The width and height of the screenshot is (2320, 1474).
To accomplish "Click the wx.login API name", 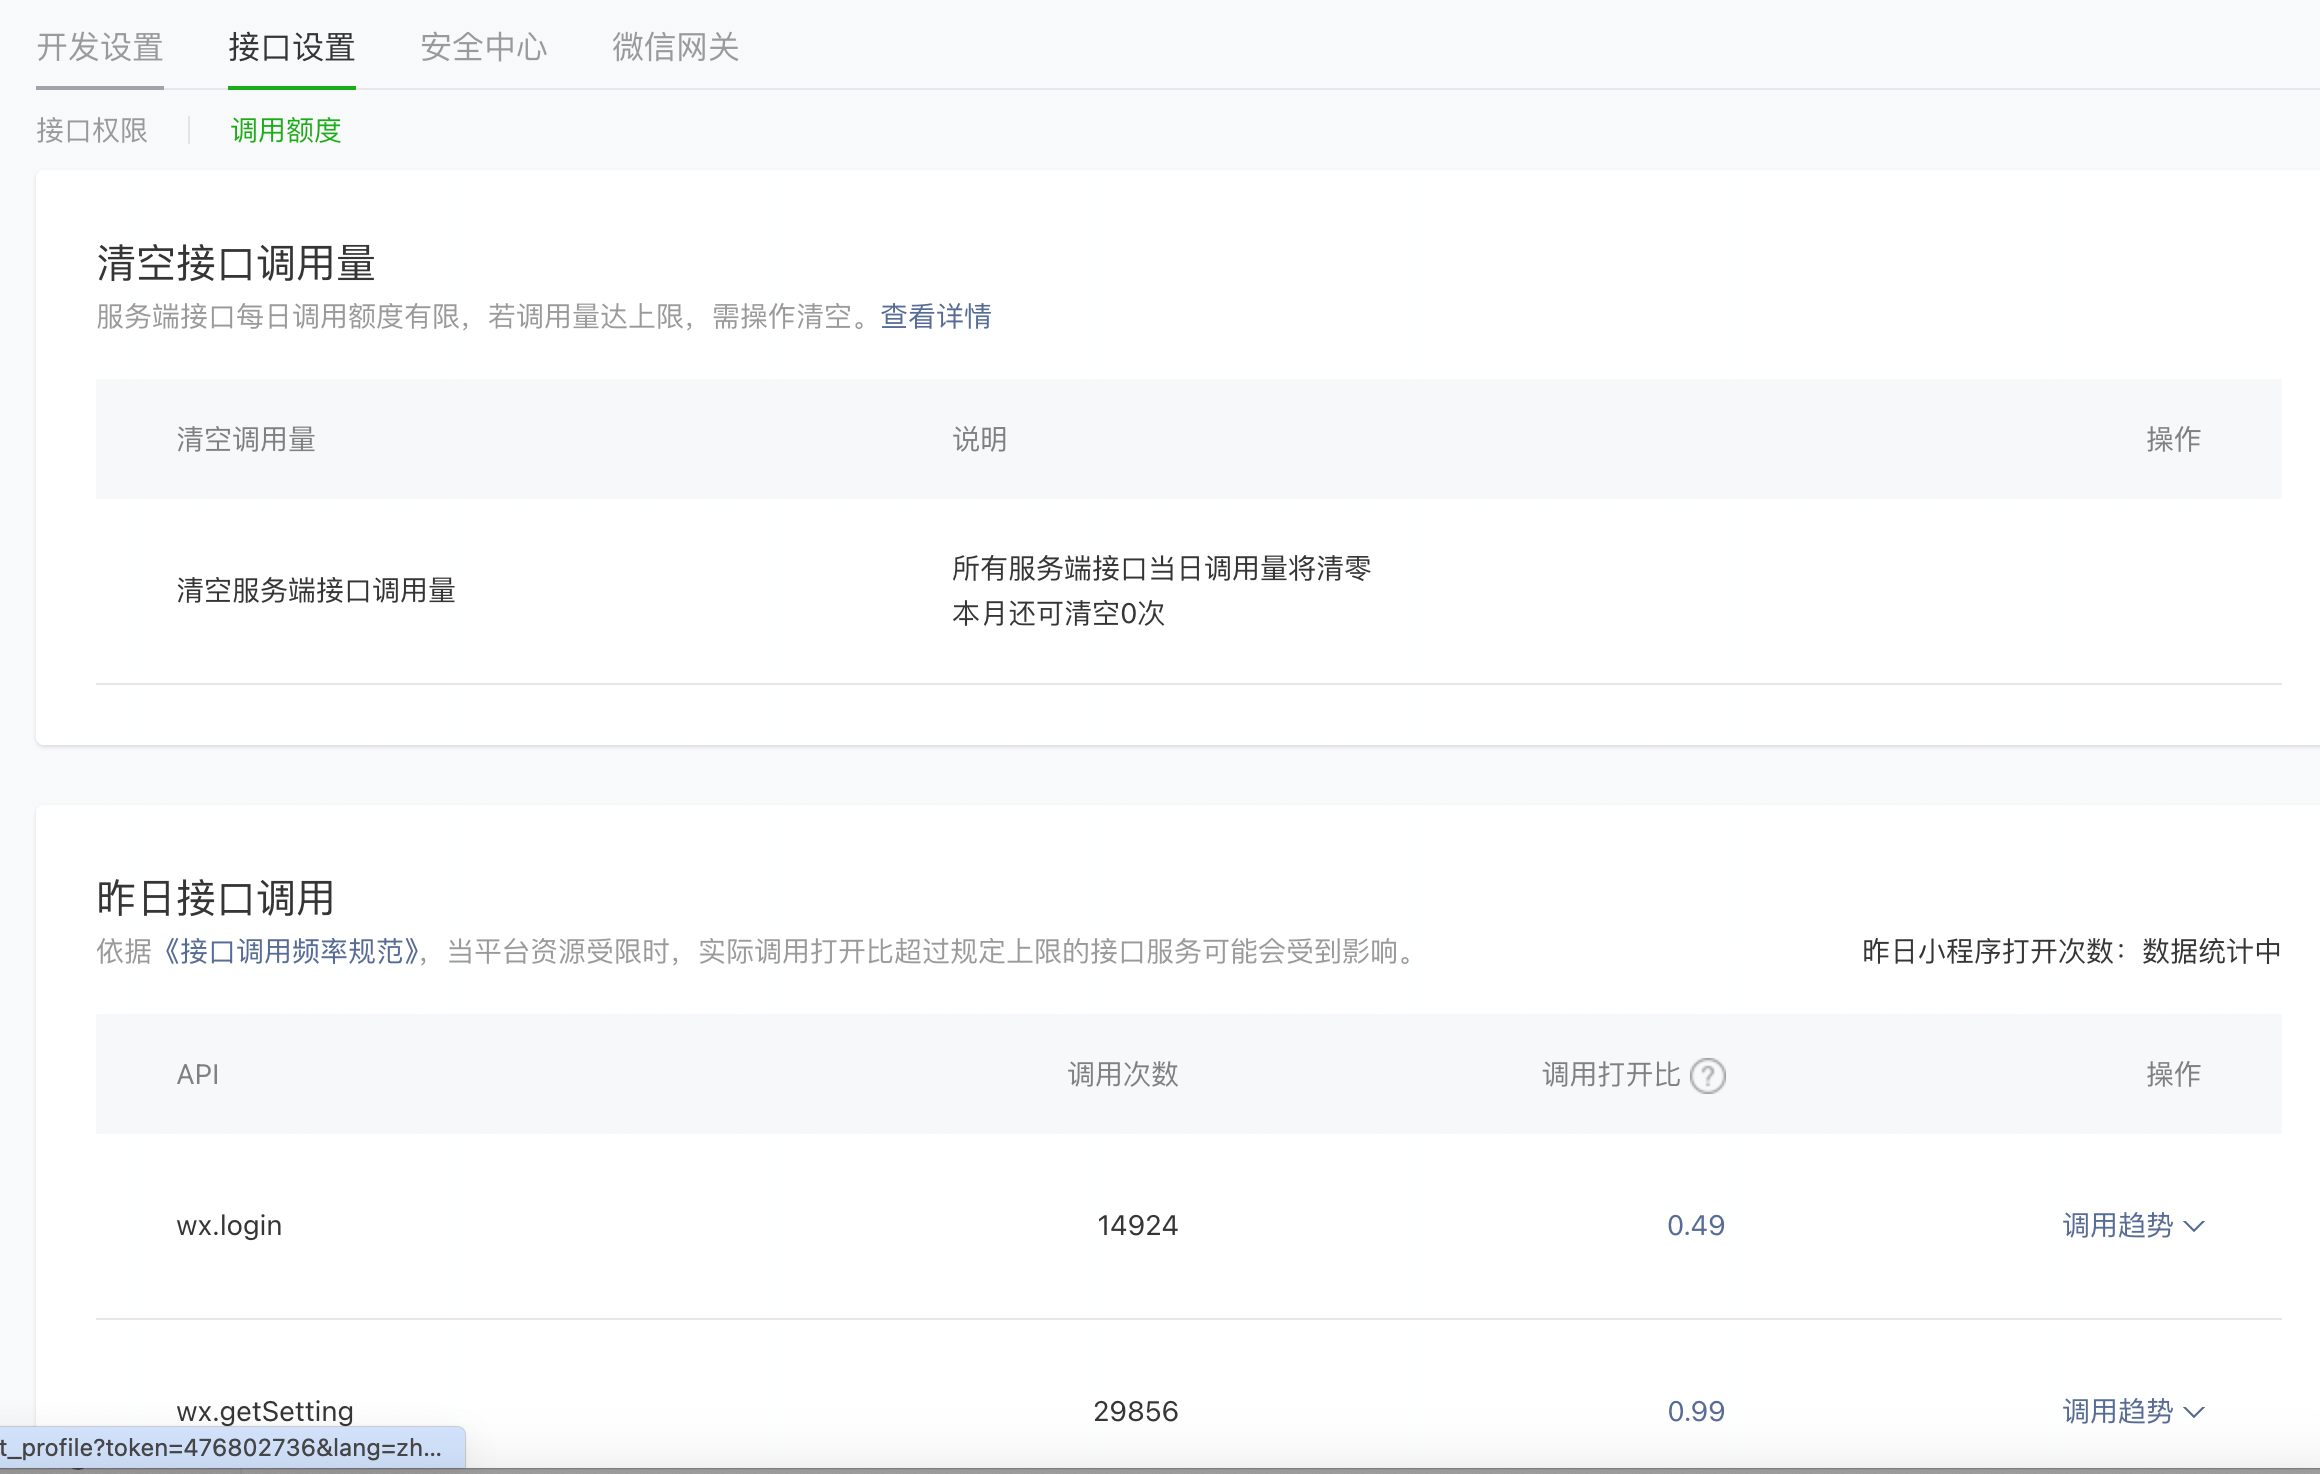I will click(x=229, y=1225).
